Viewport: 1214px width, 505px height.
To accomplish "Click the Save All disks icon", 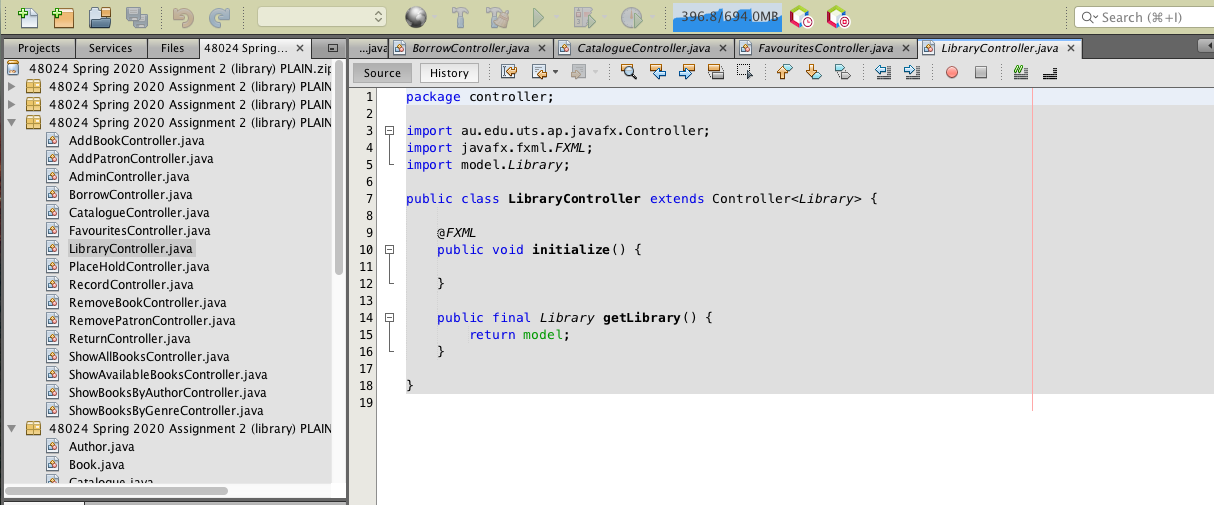I will pos(137,17).
